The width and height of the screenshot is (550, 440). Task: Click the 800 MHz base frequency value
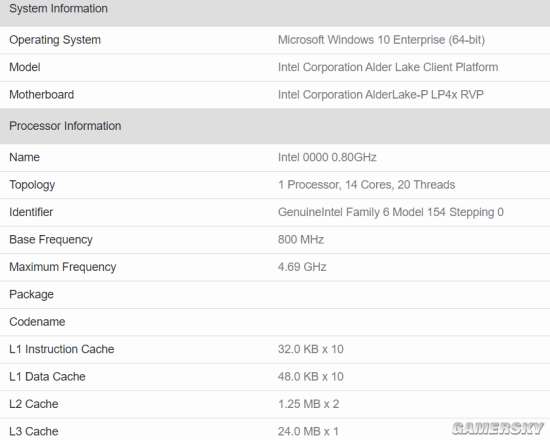click(301, 239)
